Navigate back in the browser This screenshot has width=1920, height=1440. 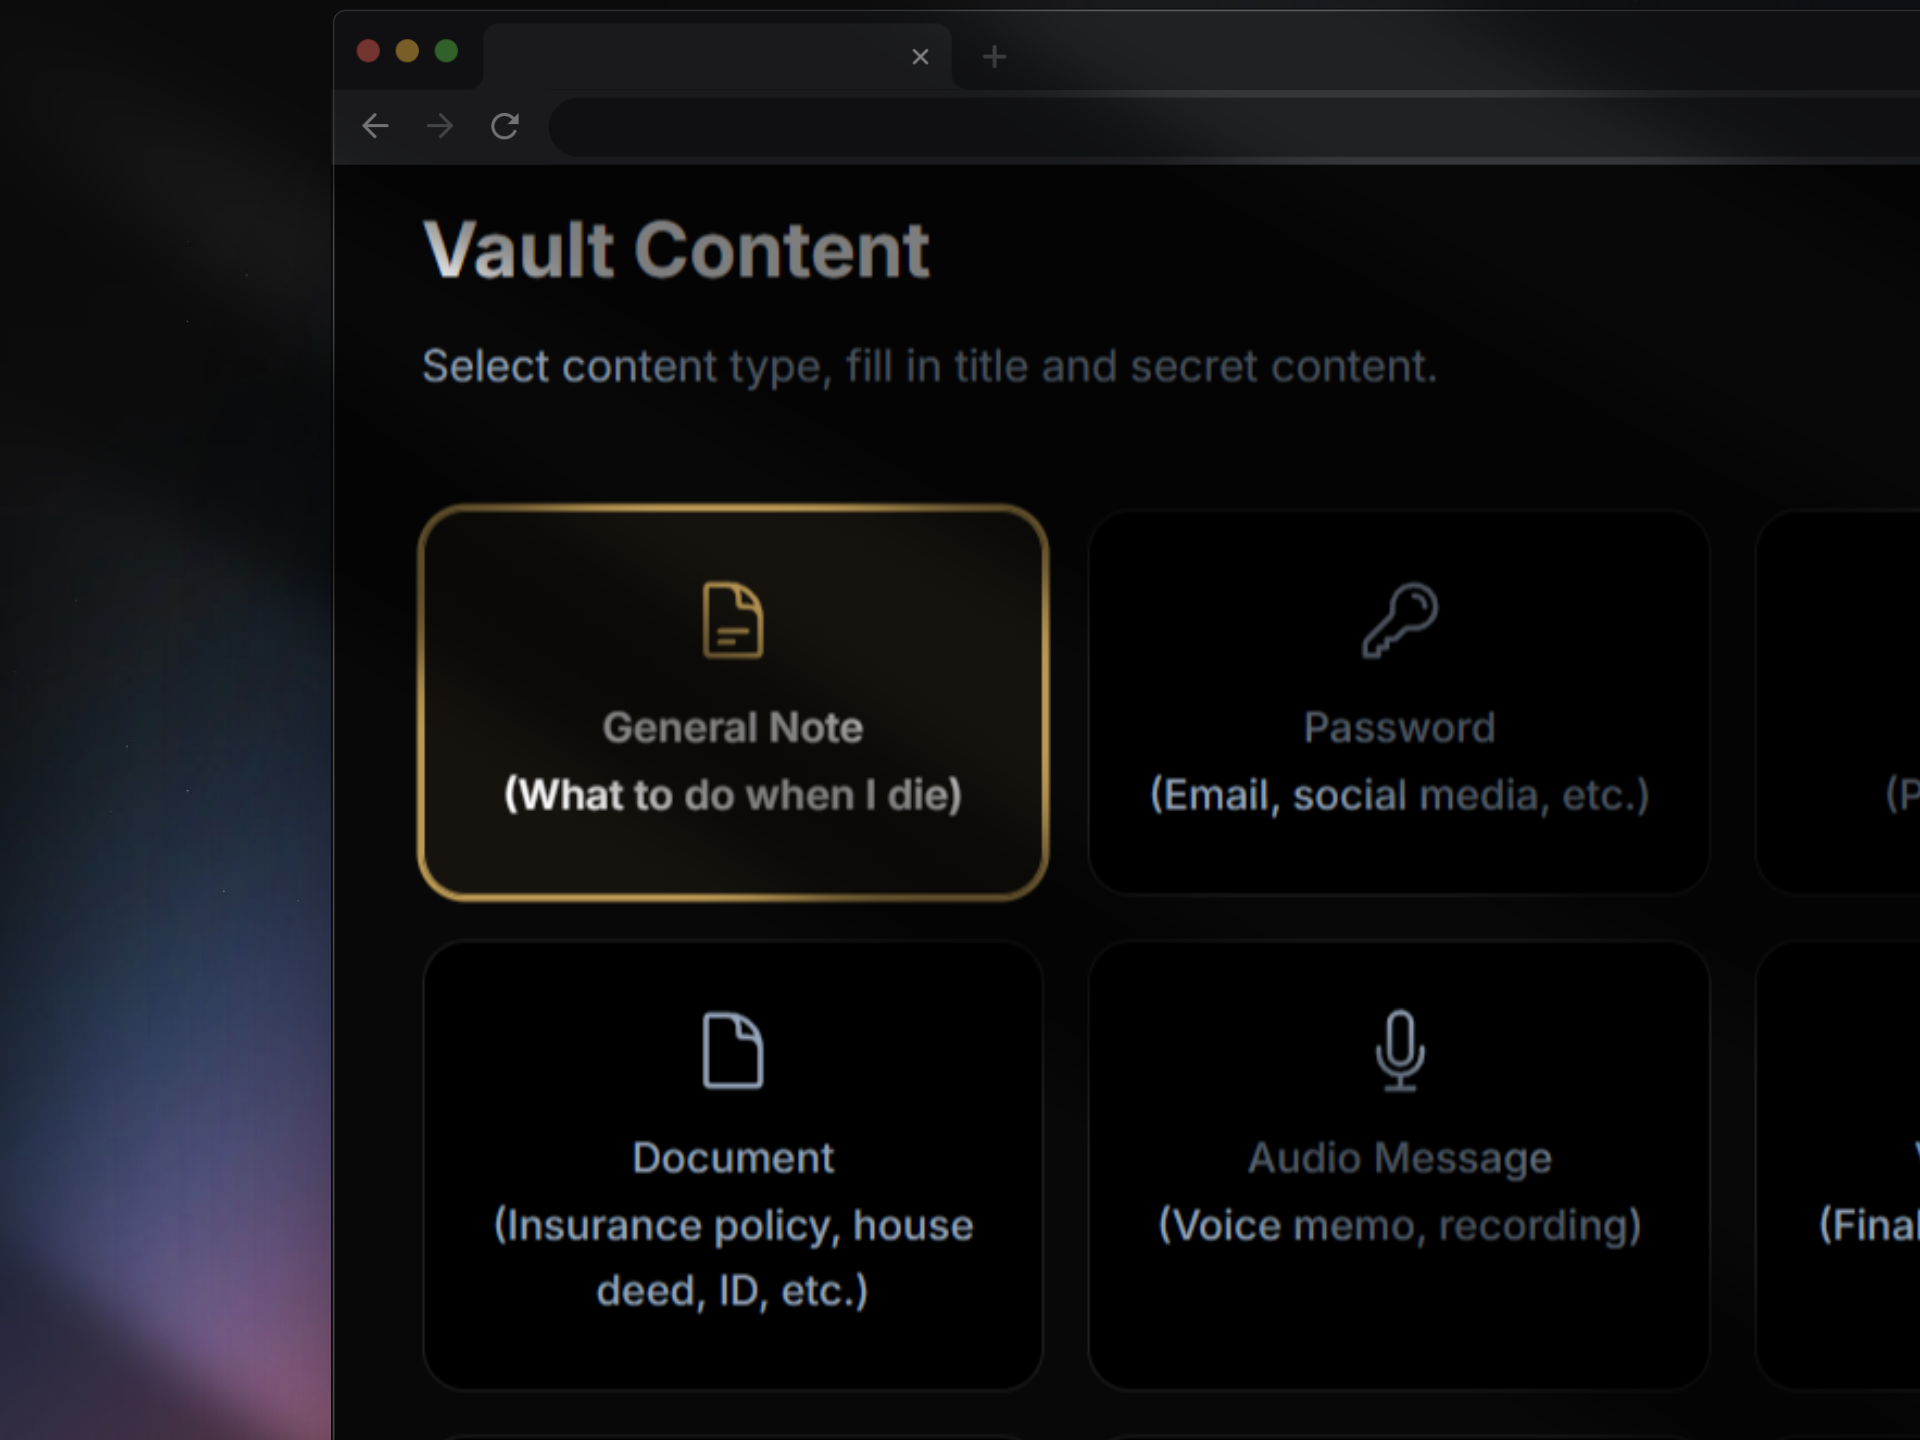(375, 126)
